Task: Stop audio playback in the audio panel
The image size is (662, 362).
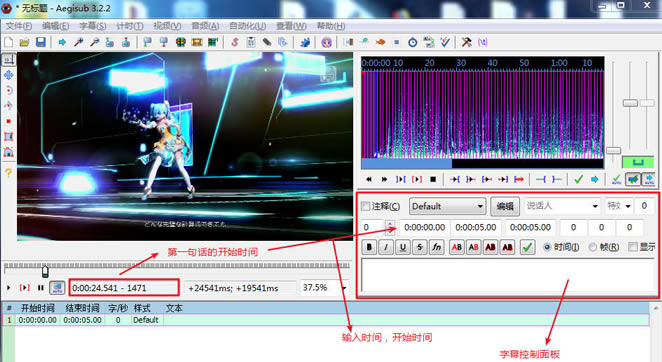Action: point(433,180)
